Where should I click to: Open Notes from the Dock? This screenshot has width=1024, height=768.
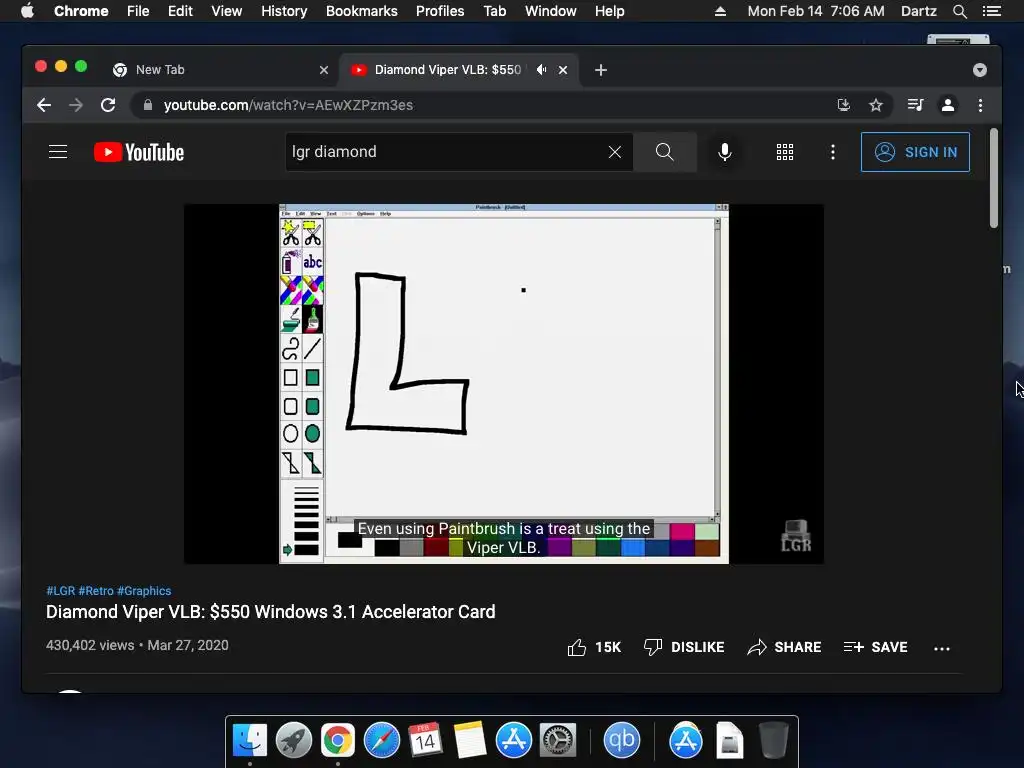click(470, 741)
